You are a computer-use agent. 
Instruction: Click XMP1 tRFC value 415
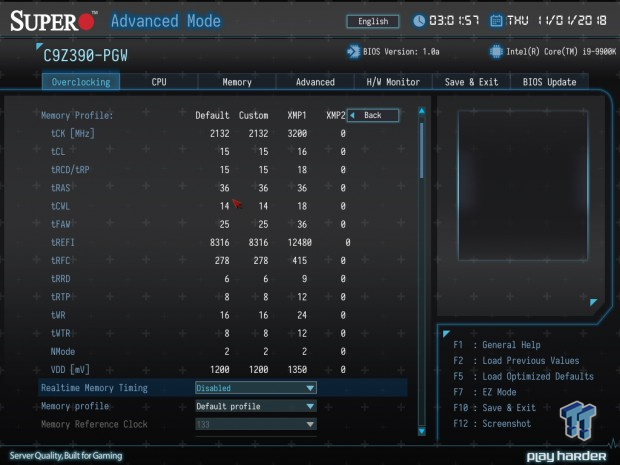pyautogui.click(x=299, y=261)
